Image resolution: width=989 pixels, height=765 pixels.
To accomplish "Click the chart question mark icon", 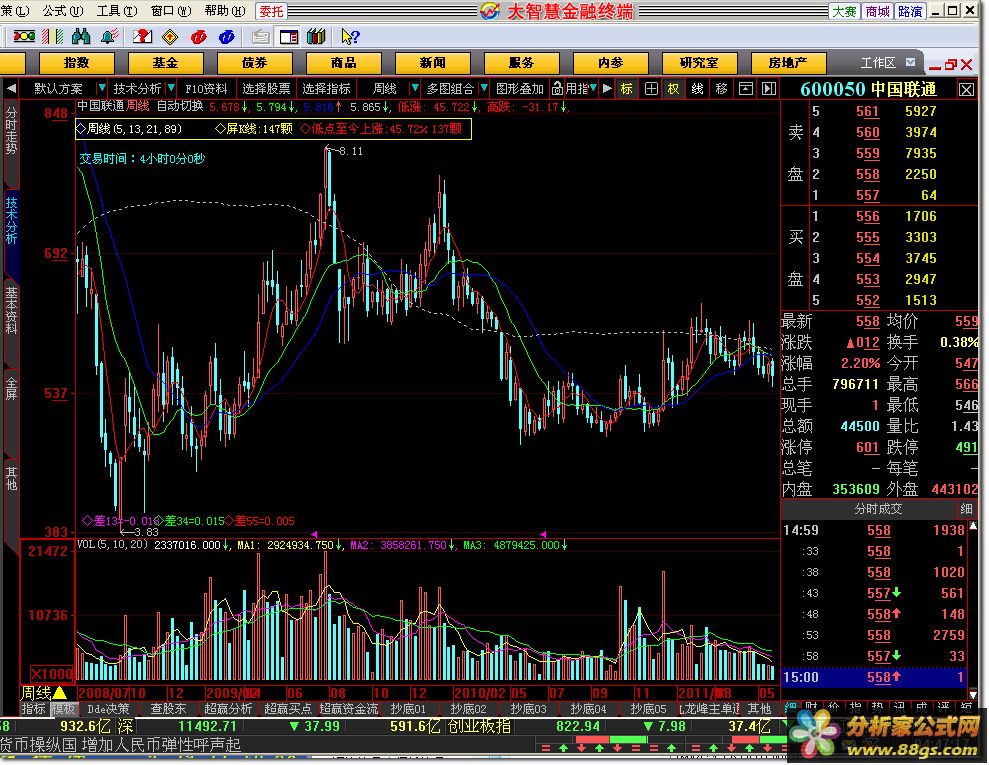I will coord(142,37).
